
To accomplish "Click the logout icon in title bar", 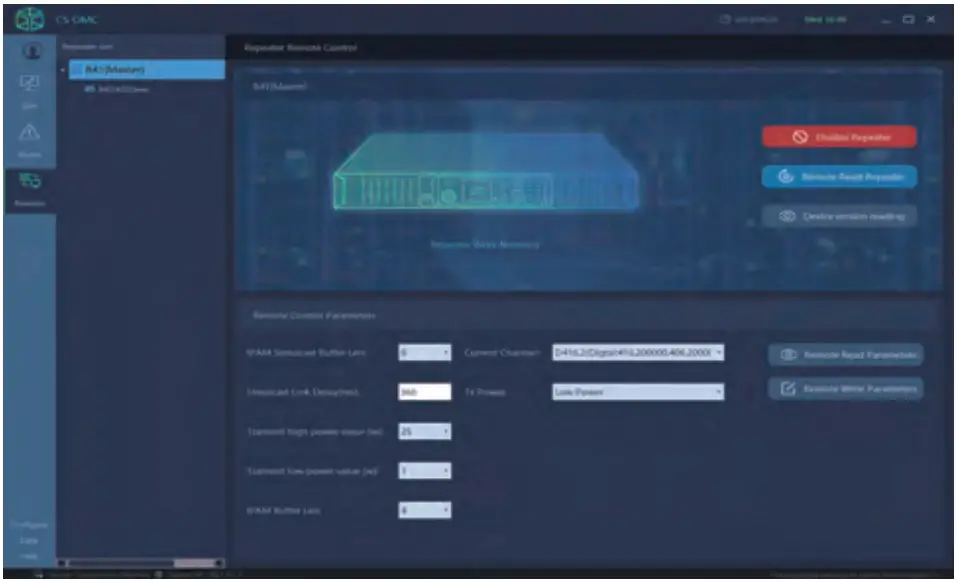I will tap(725, 20).
